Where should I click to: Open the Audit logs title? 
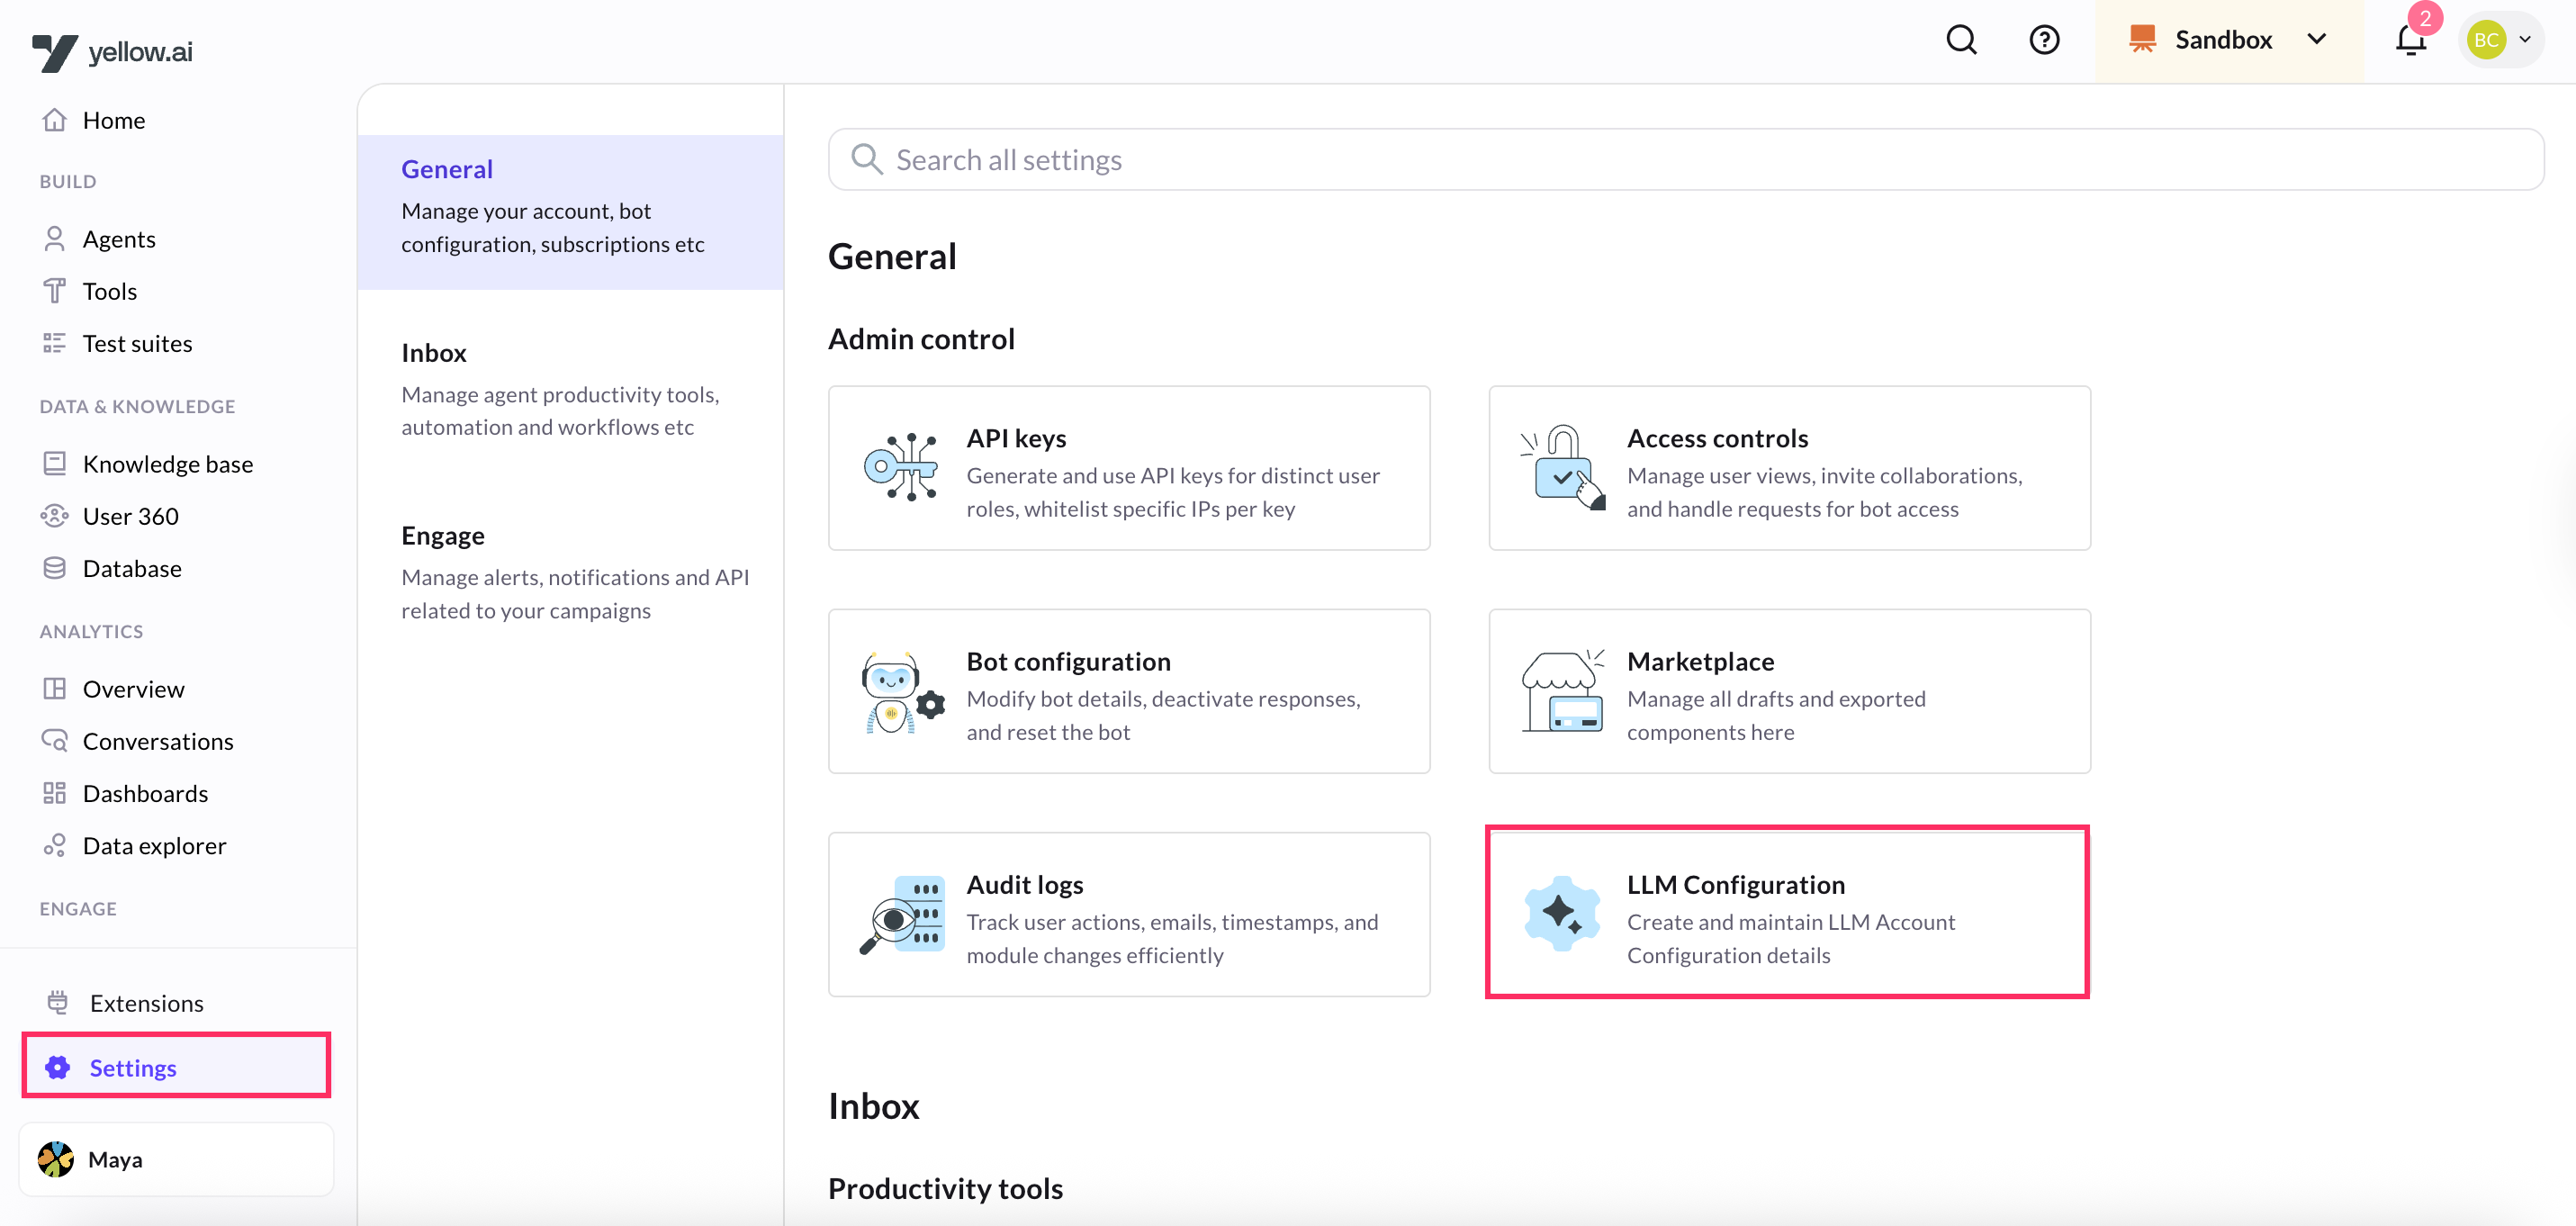coord(1025,884)
